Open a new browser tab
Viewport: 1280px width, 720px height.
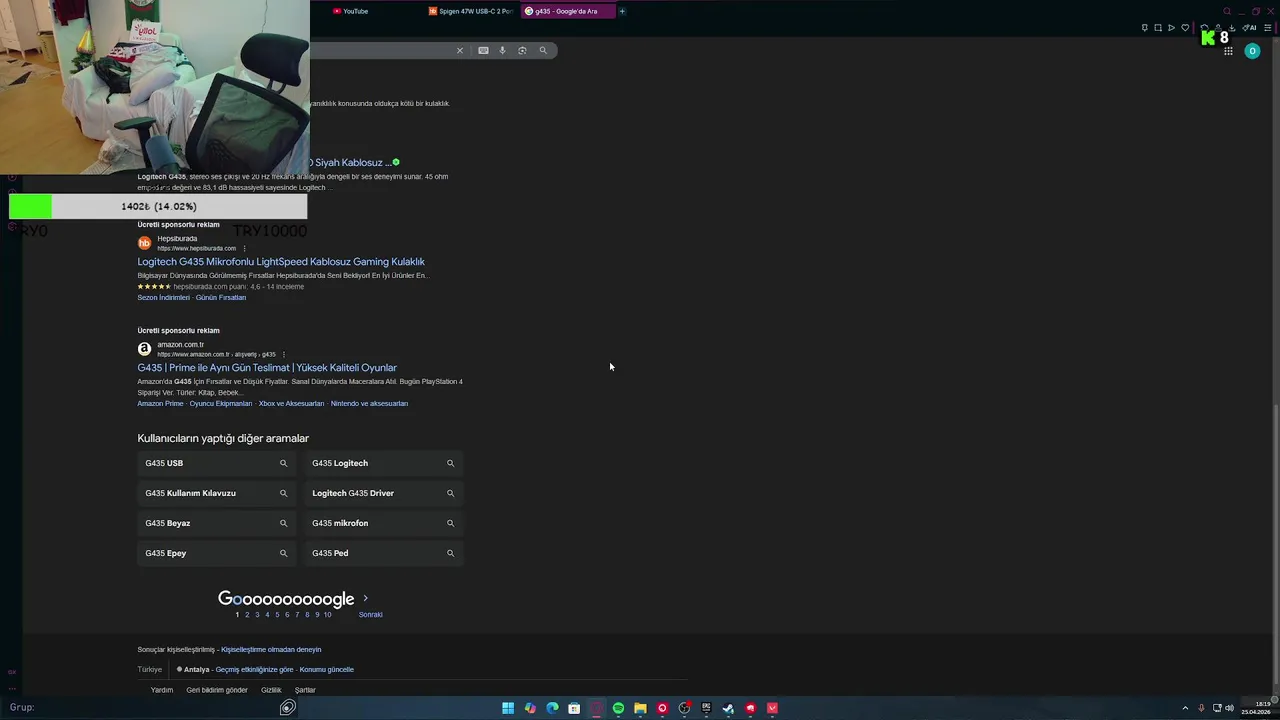tap(622, 11)
